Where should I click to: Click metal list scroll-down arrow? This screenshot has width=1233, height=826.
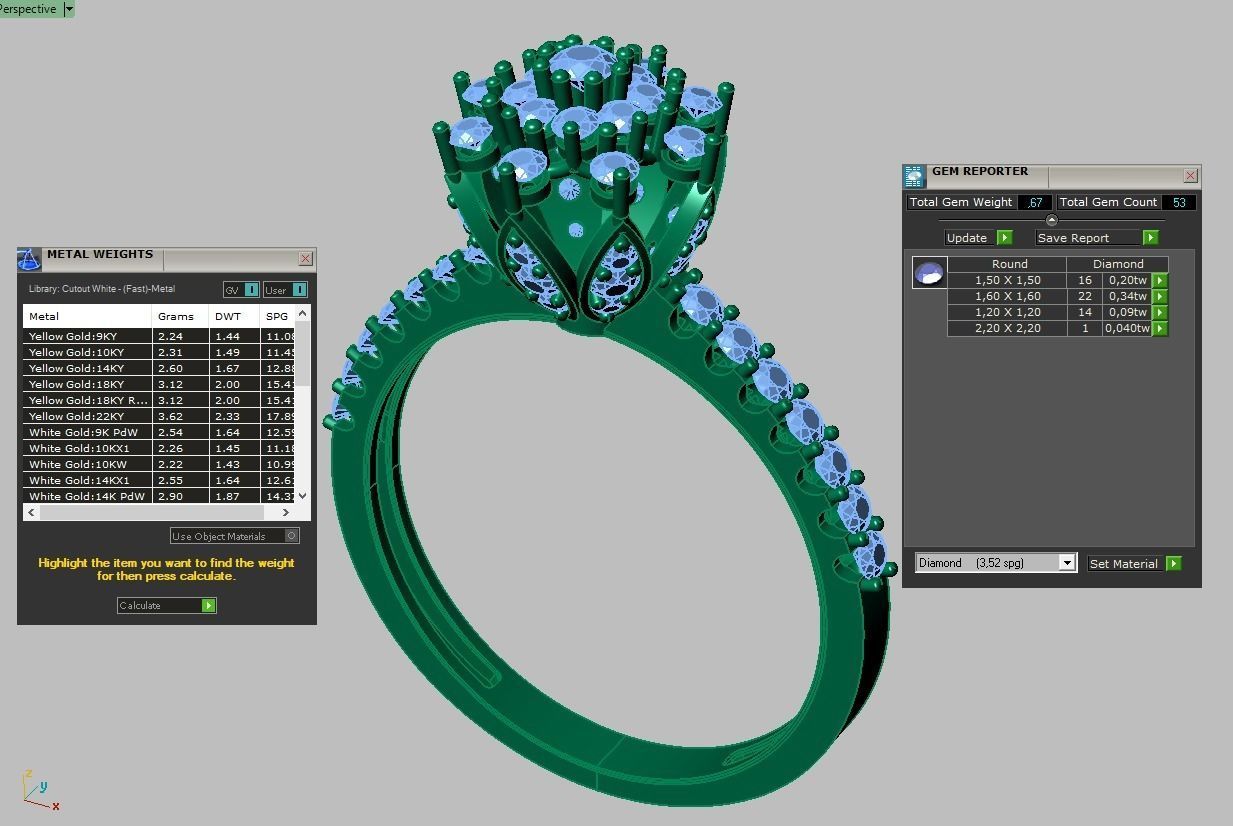coord(303,496)
